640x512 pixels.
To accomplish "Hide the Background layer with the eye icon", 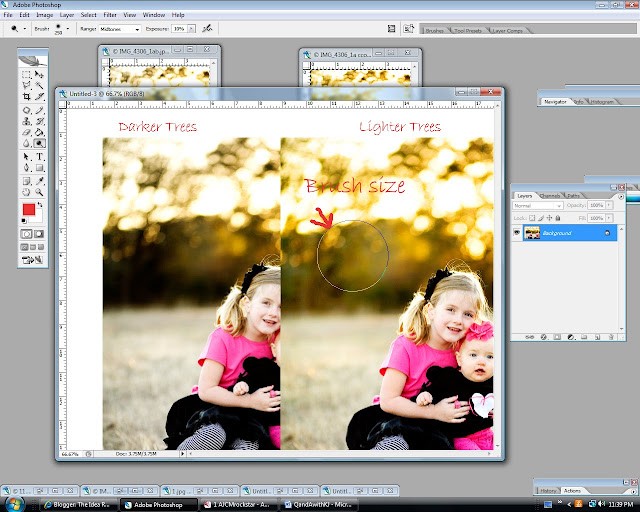I will click(x=517, y=232).
